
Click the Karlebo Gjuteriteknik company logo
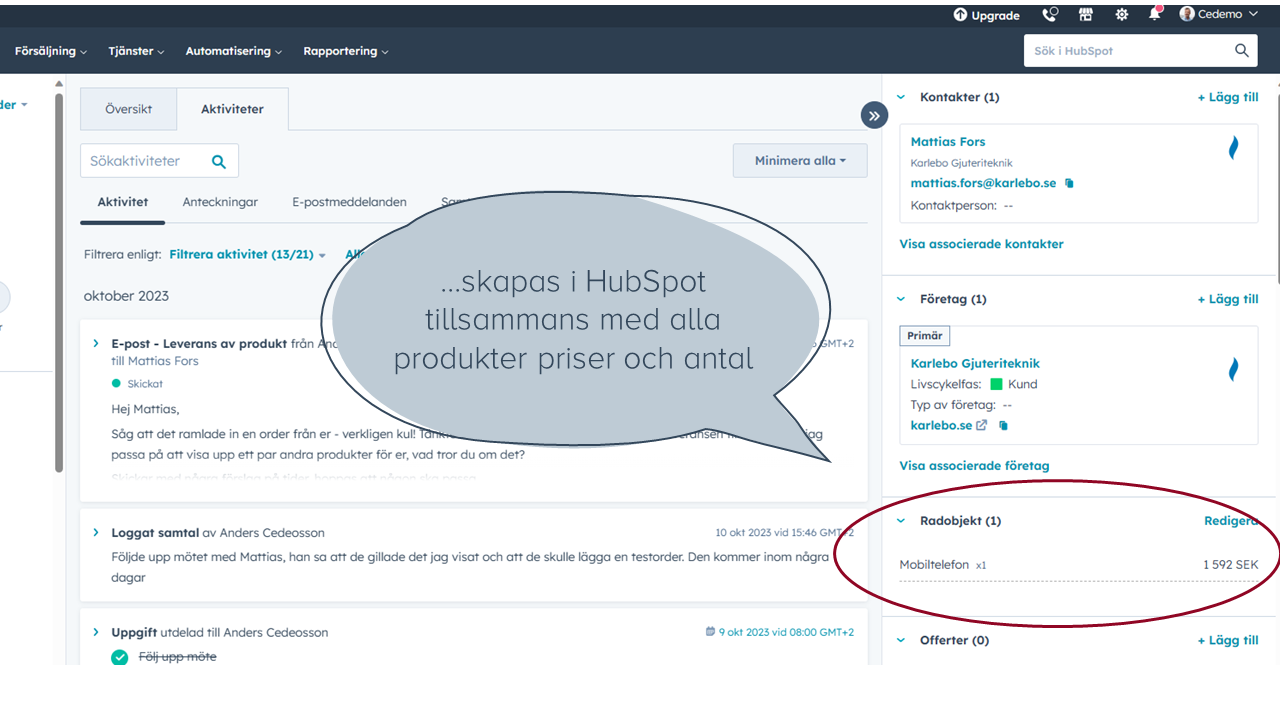(x=1233, y=370)
